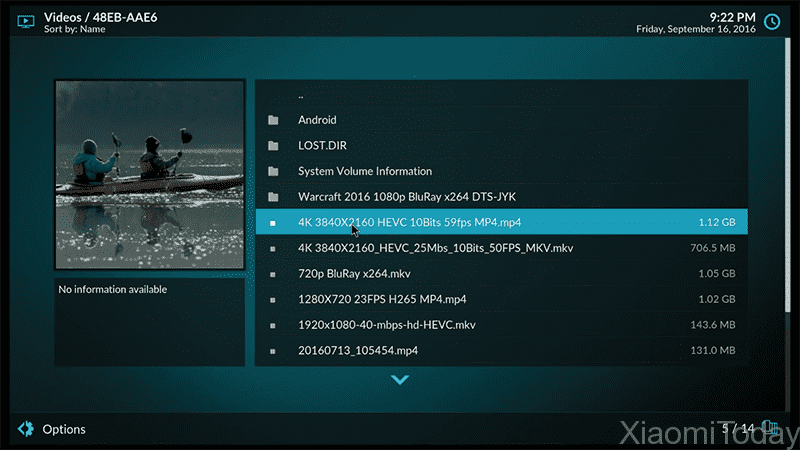This screenshot has width=800, height=450.
Task: Select 4K 3840X2160_HEVC_25Mbs_10Bits_50FPS_MKV.mkv file
Action: [x=435, y=248]
